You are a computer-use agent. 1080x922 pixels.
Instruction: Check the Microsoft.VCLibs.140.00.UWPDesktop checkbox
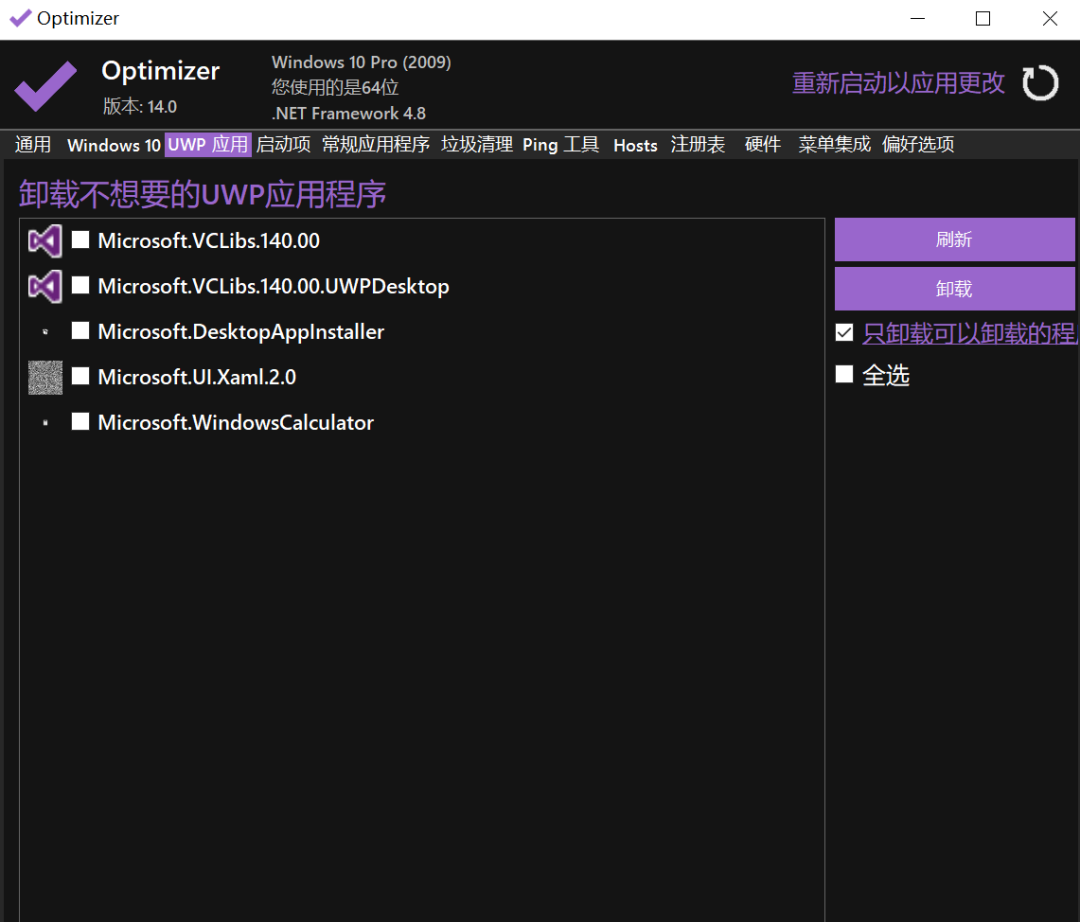click(x=81, y=285)
